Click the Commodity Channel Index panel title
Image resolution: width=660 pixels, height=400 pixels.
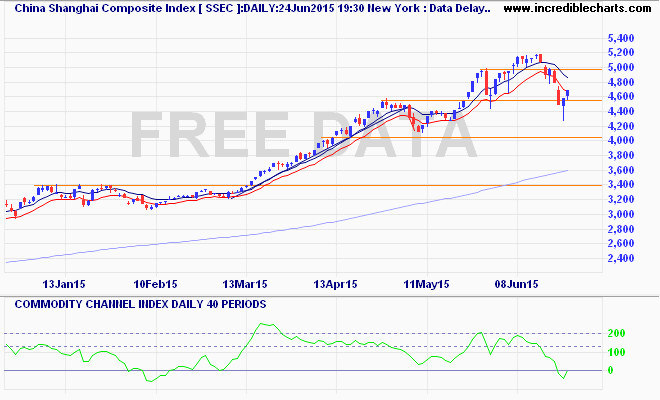(x=120, y=302)
